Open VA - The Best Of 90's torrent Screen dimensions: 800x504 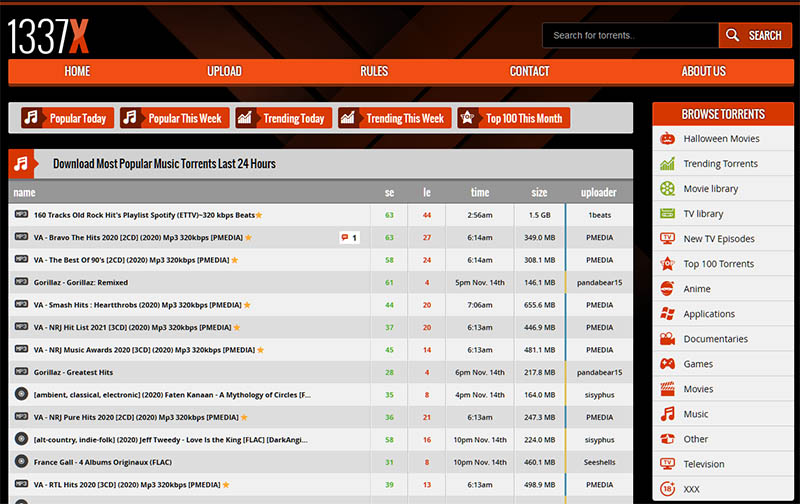coord(131,260)
